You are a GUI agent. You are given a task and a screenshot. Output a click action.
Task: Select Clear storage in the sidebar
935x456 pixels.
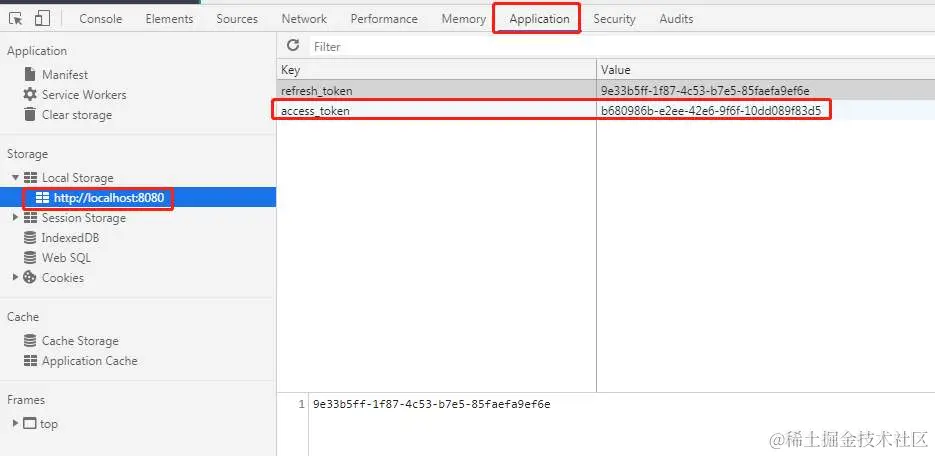(x=77, y=114)
